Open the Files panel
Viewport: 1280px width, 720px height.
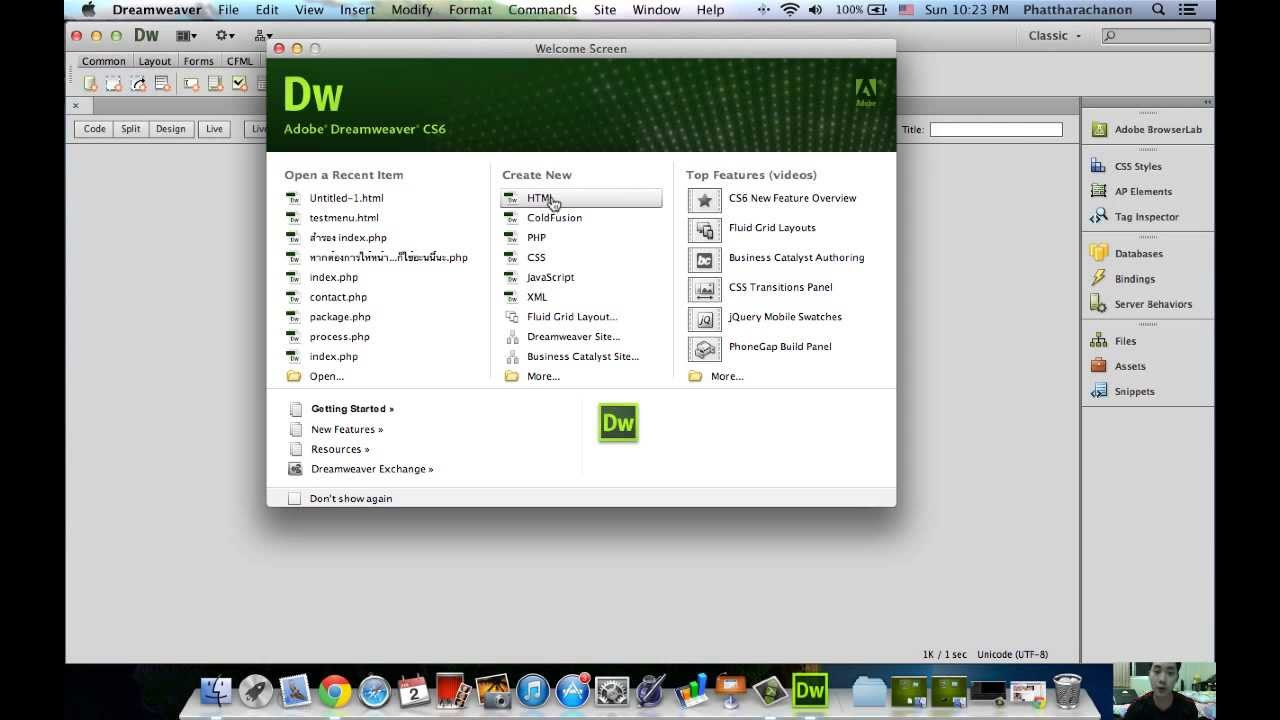pos(1115,341)
